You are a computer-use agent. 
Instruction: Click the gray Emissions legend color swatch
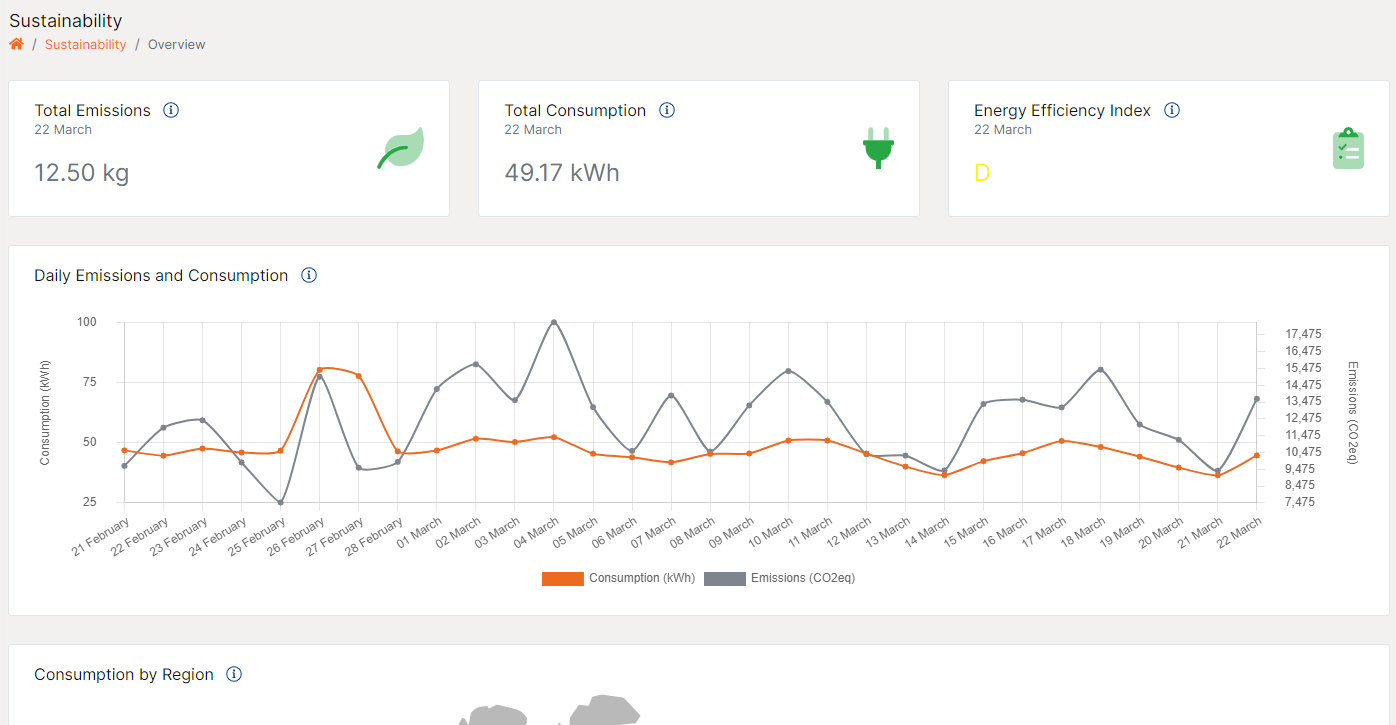tap(725, 578)
